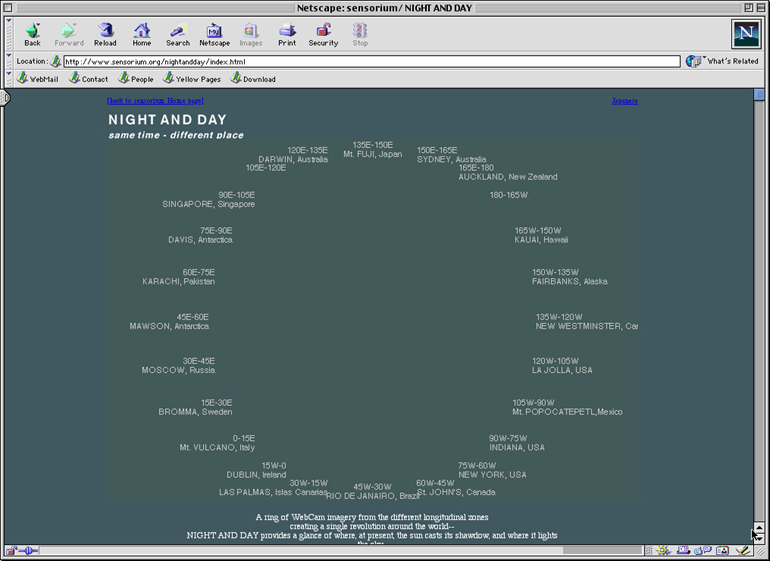
Task: Open the Security info button
Action: [323, 34]
